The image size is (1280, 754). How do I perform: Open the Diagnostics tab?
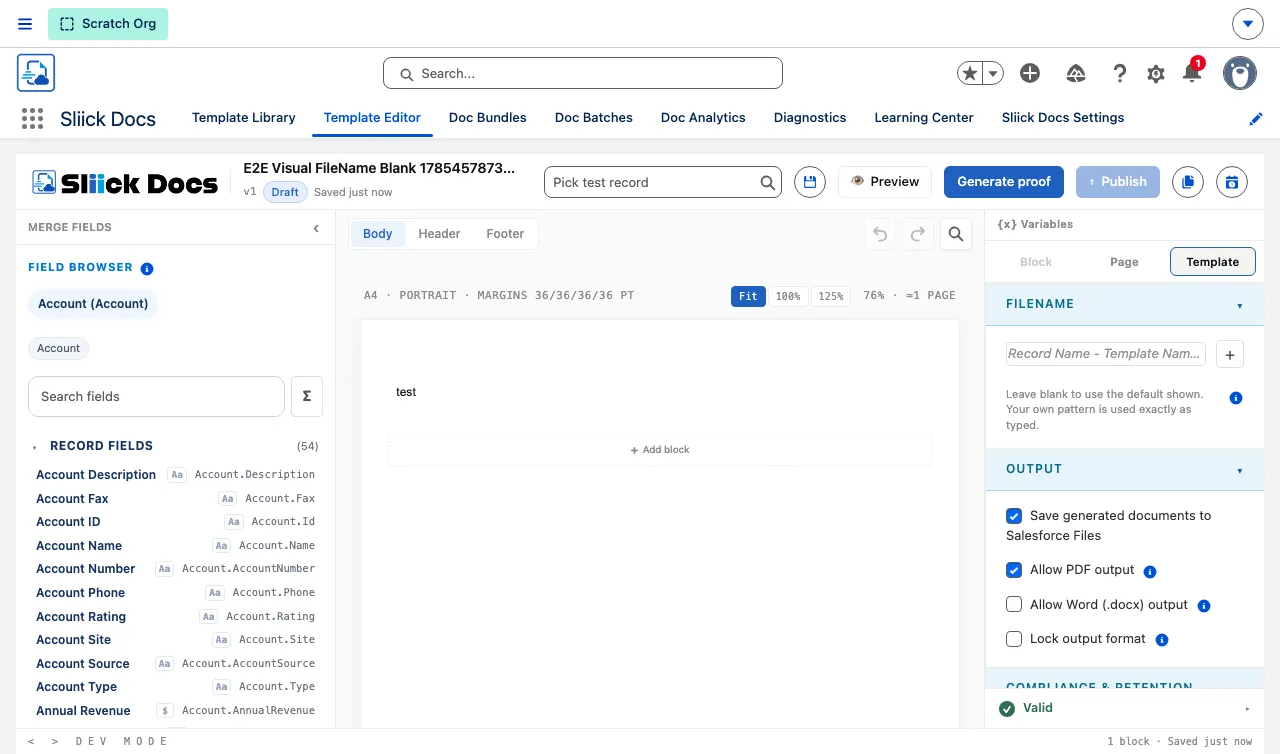[x=810, y=117]
